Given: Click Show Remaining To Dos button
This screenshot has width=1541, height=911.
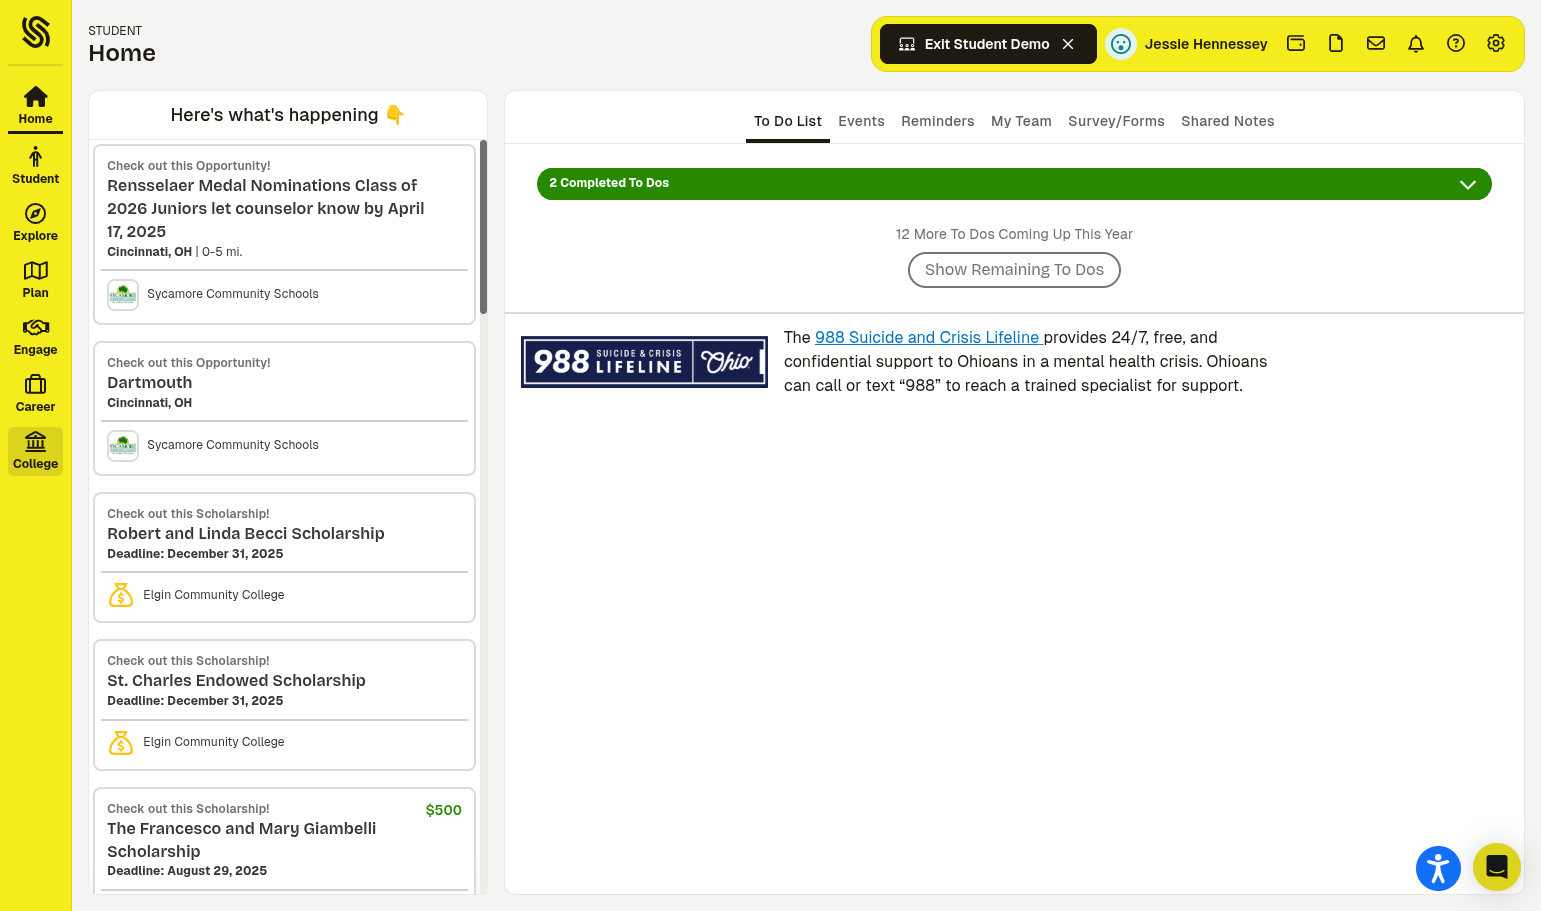Looking at the screenshot, I should pos(1014,270).
